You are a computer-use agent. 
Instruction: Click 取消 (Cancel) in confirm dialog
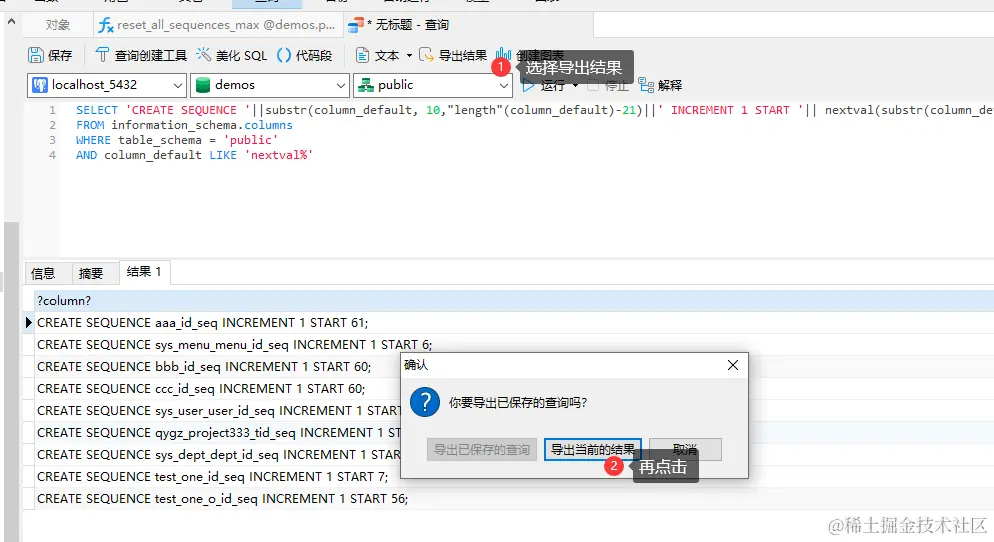point(685,449)
